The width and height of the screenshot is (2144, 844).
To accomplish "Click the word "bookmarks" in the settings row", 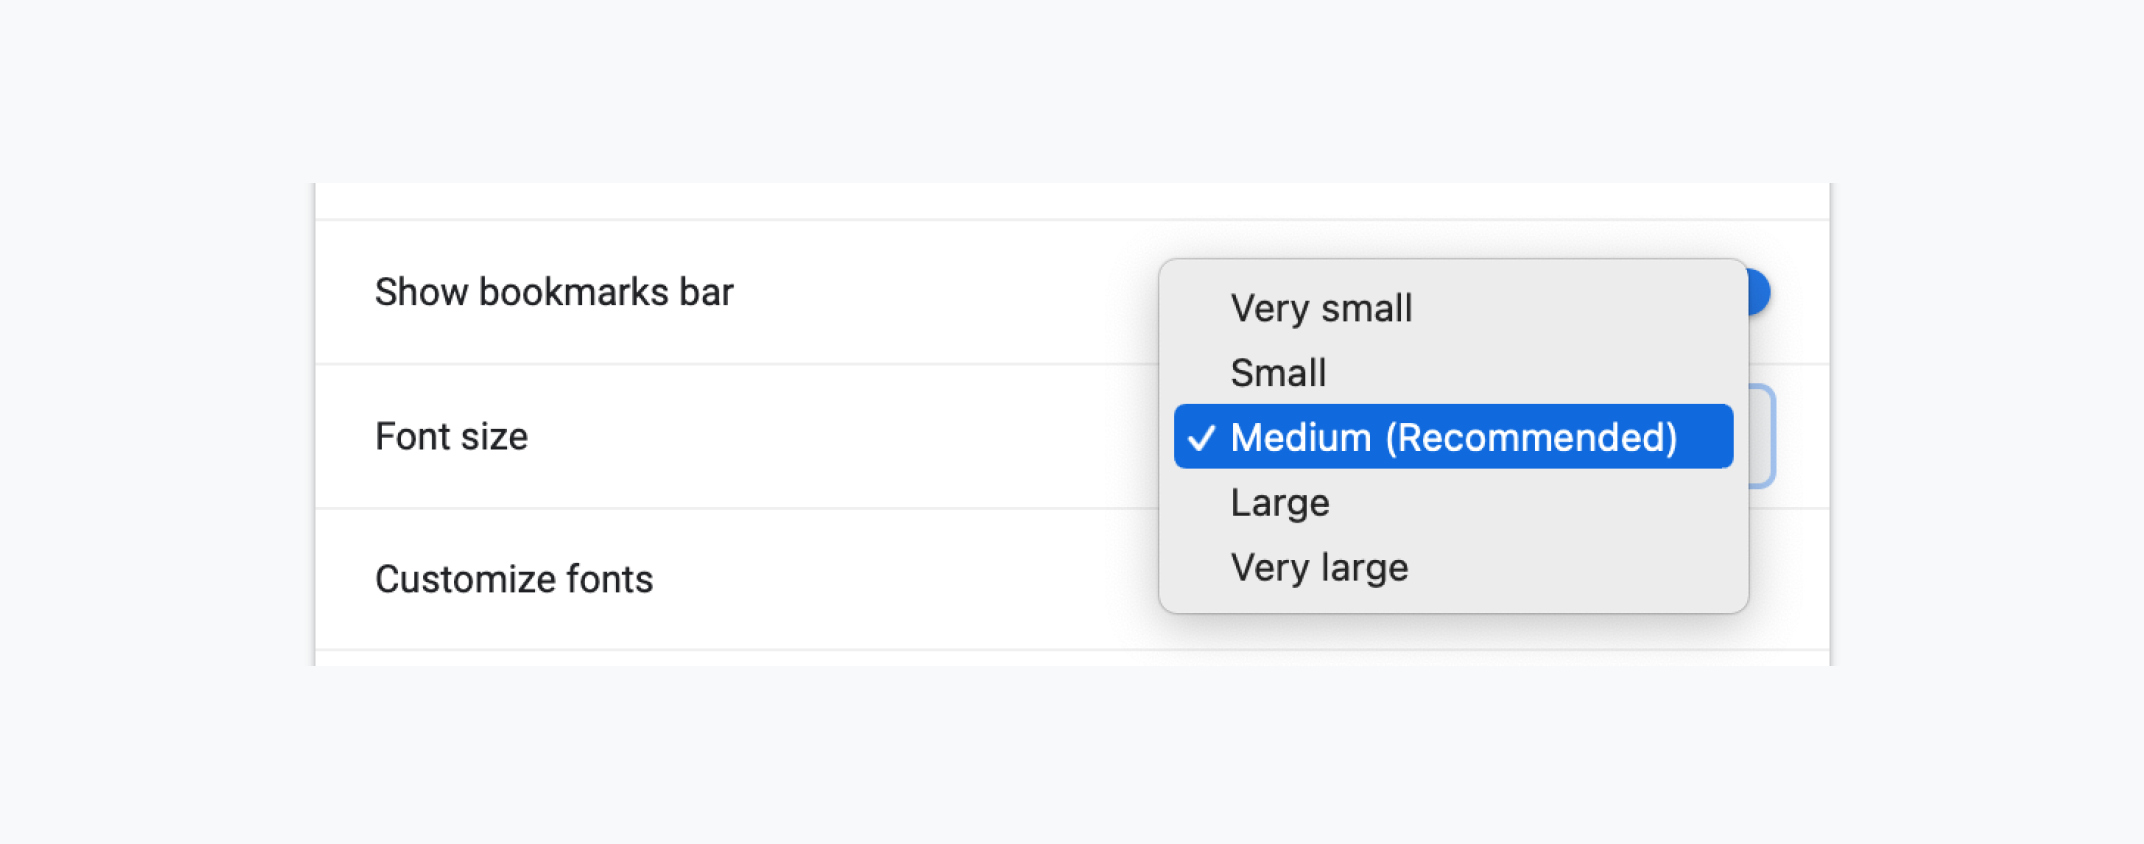I will click(x=573, y=292).
